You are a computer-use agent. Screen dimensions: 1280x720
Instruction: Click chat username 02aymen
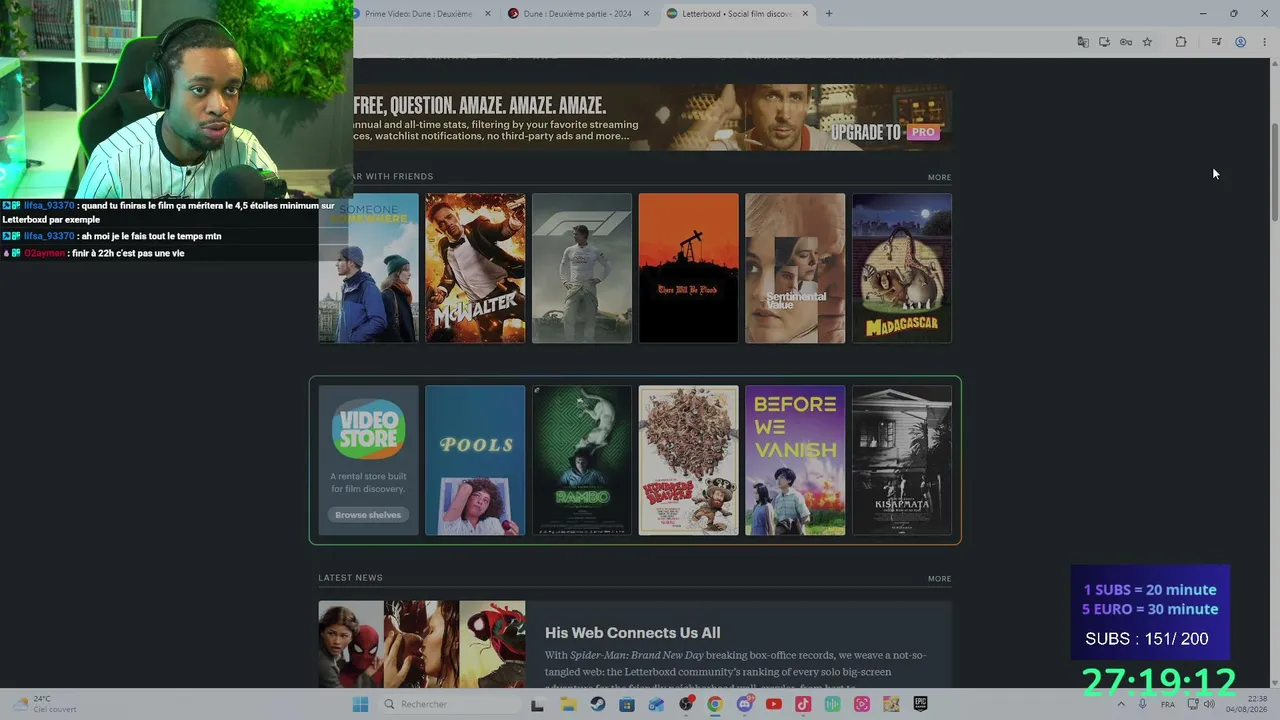tap(45, 253)
